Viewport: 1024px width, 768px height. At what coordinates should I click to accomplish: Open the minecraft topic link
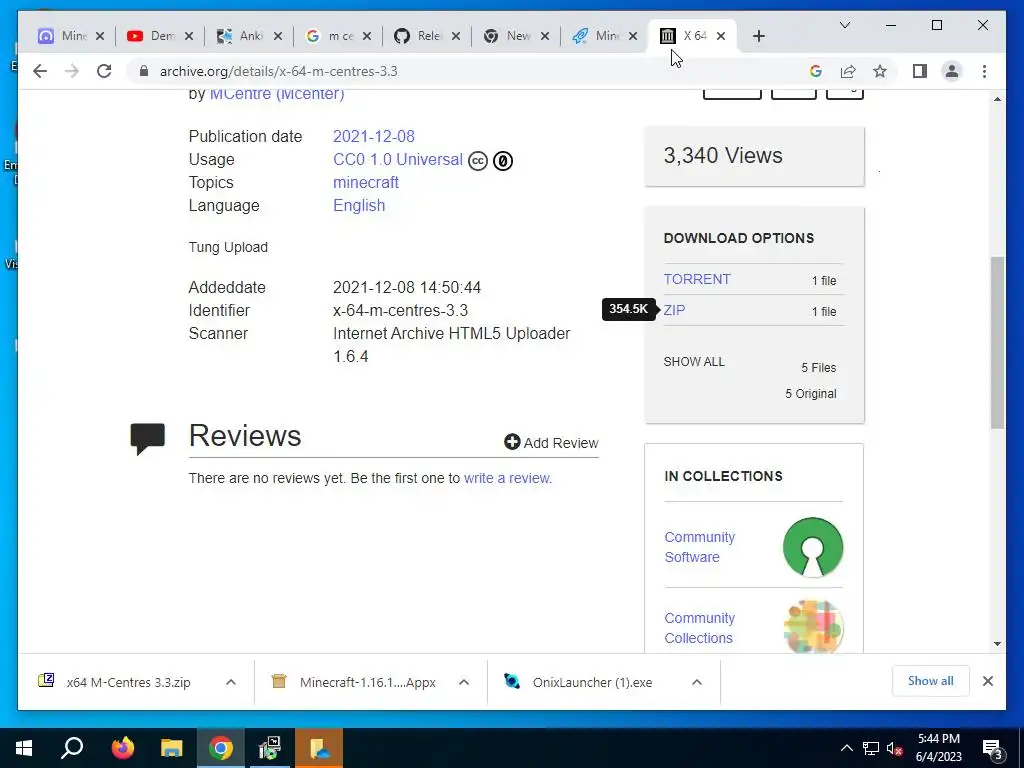click(366, 182)
